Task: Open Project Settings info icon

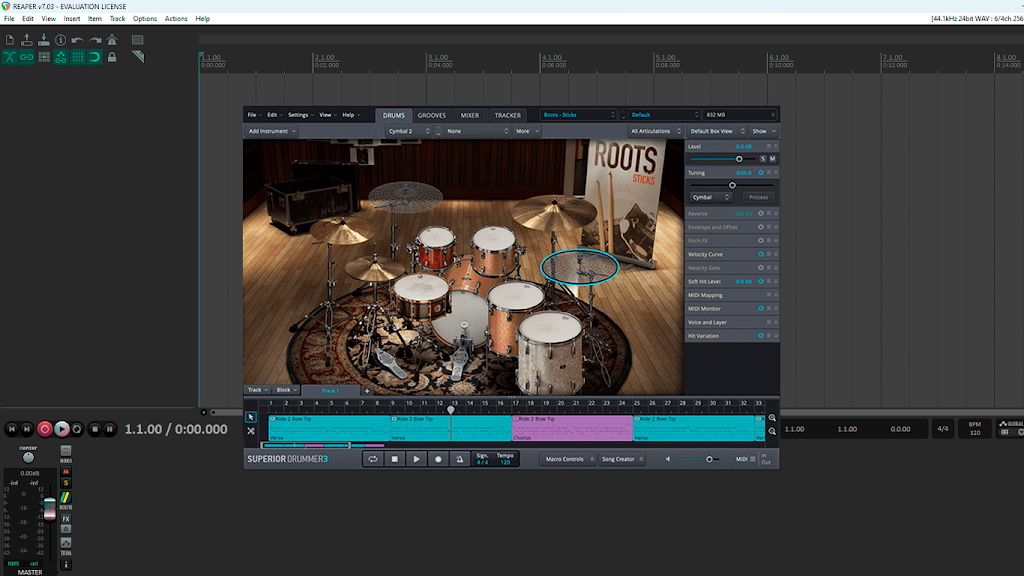Action: [x=61, y=40]
